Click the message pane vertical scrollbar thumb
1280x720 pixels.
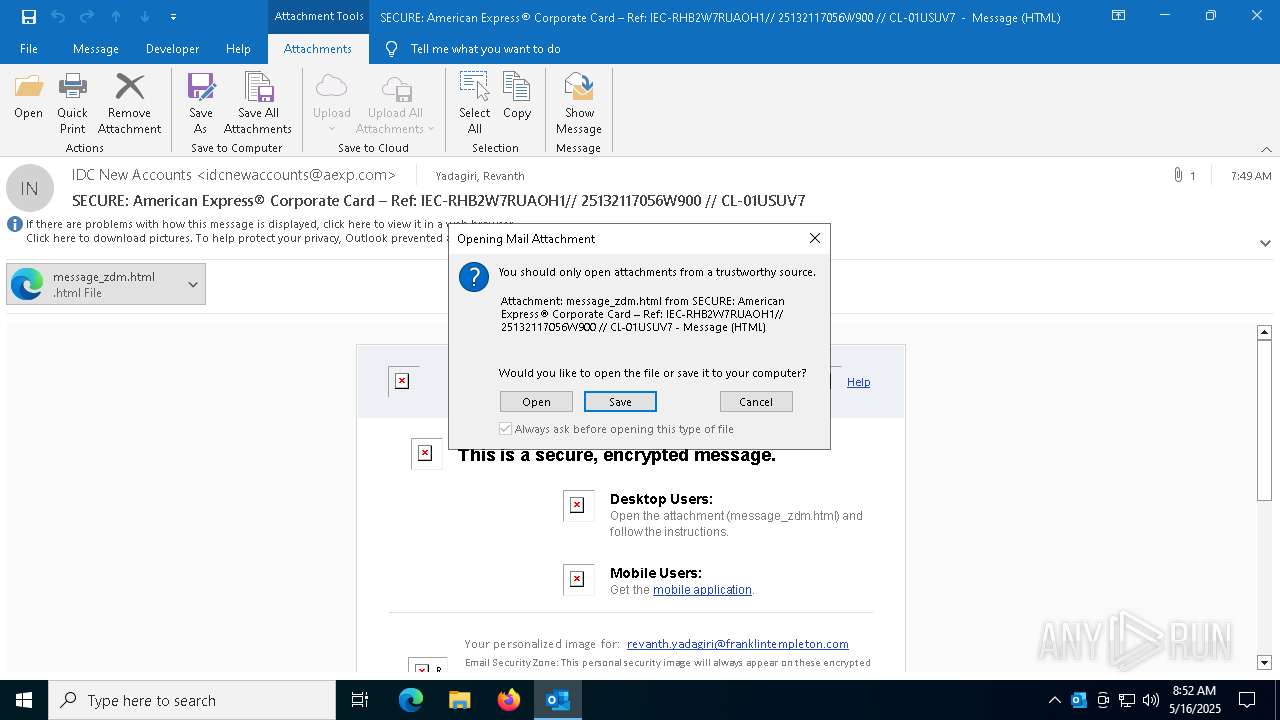click(1264, 420)
